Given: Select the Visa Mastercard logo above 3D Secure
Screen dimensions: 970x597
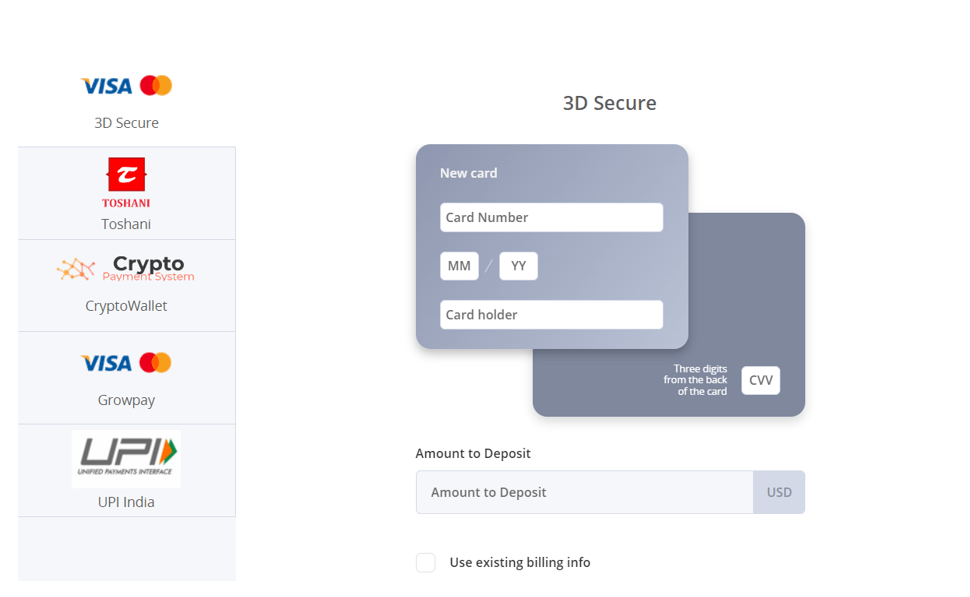Looking at the screenshot, I should [x=126, y=85].
